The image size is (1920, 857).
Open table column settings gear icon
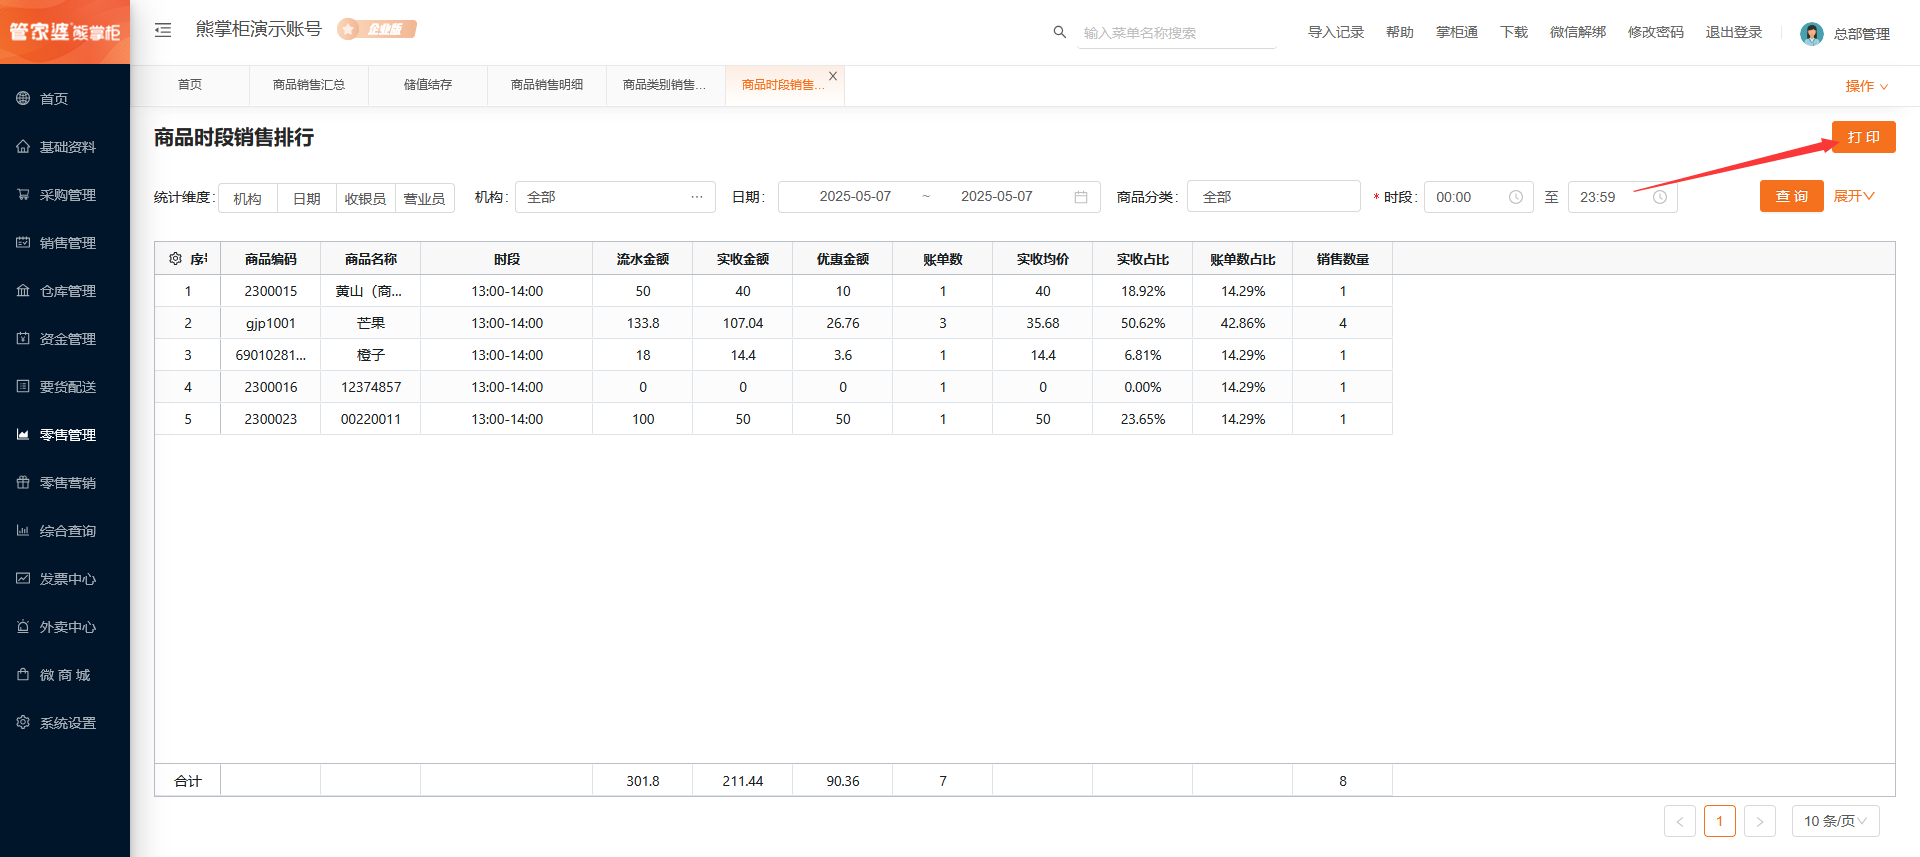tap(175, 259)
